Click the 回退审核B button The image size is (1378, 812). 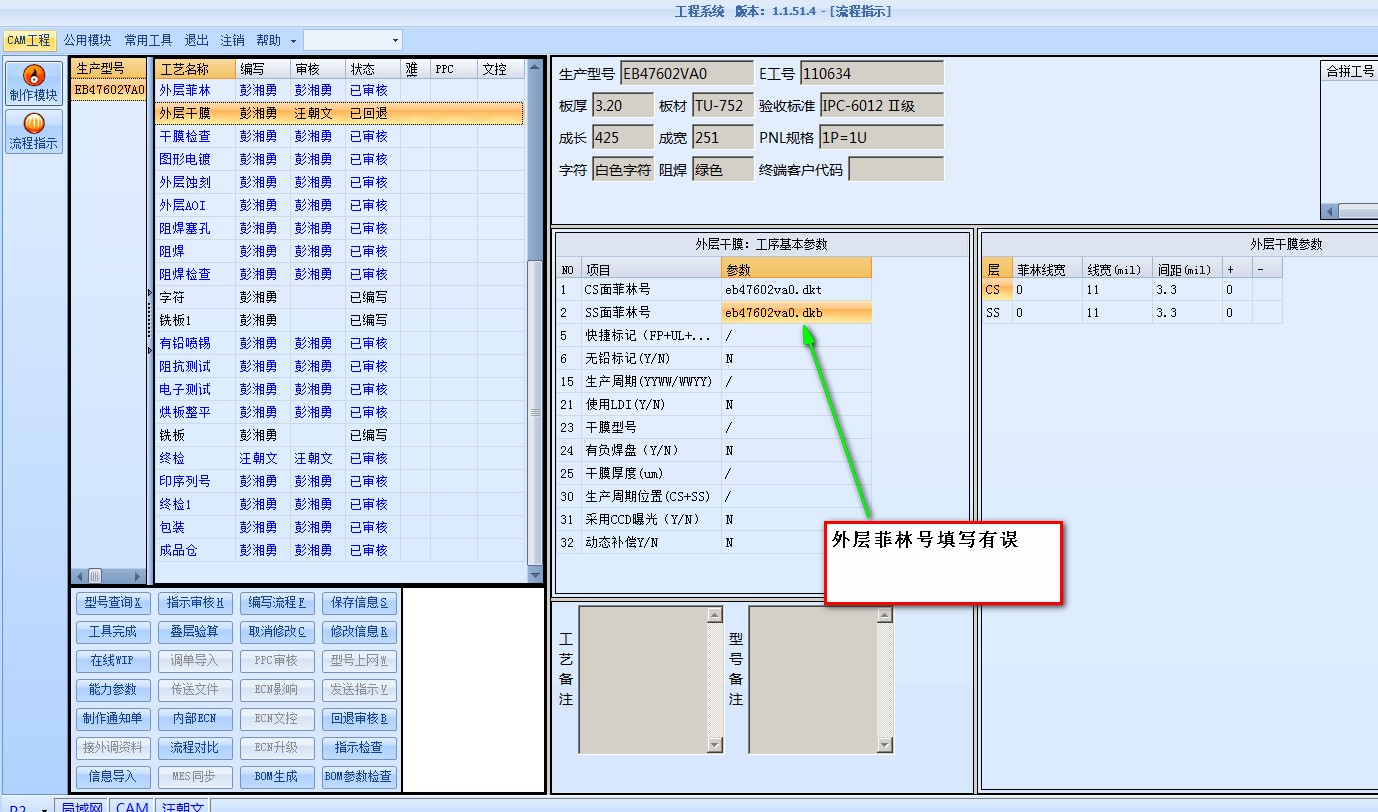[359, 719]
